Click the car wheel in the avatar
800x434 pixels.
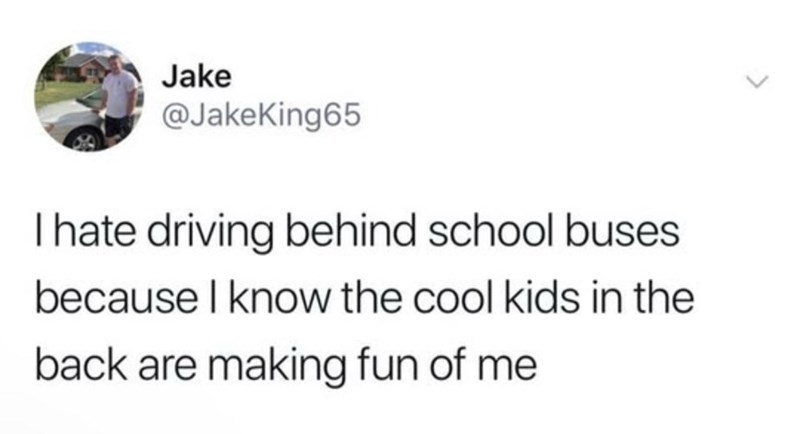84,140
